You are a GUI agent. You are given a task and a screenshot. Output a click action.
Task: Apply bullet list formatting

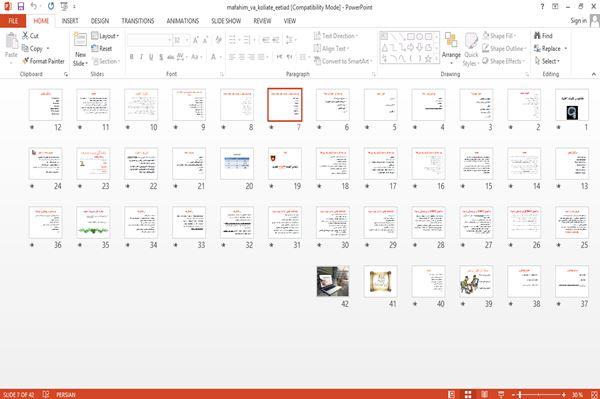pos(232,40)
